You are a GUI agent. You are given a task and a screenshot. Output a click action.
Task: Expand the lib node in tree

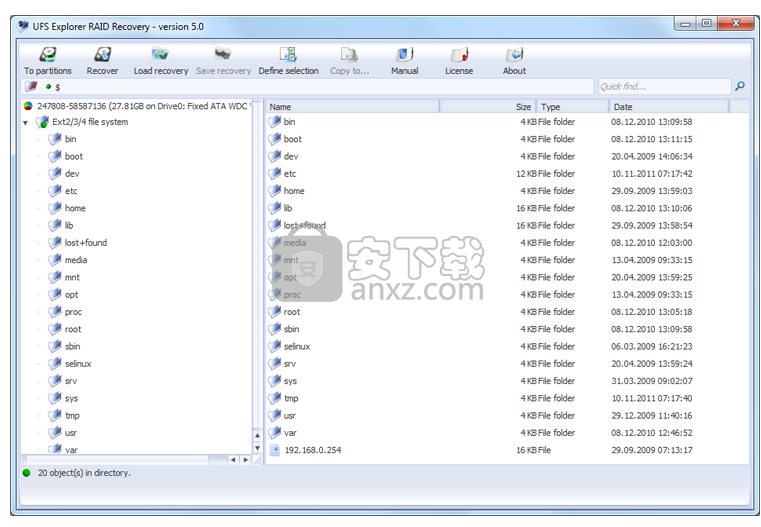coord(38,226)
